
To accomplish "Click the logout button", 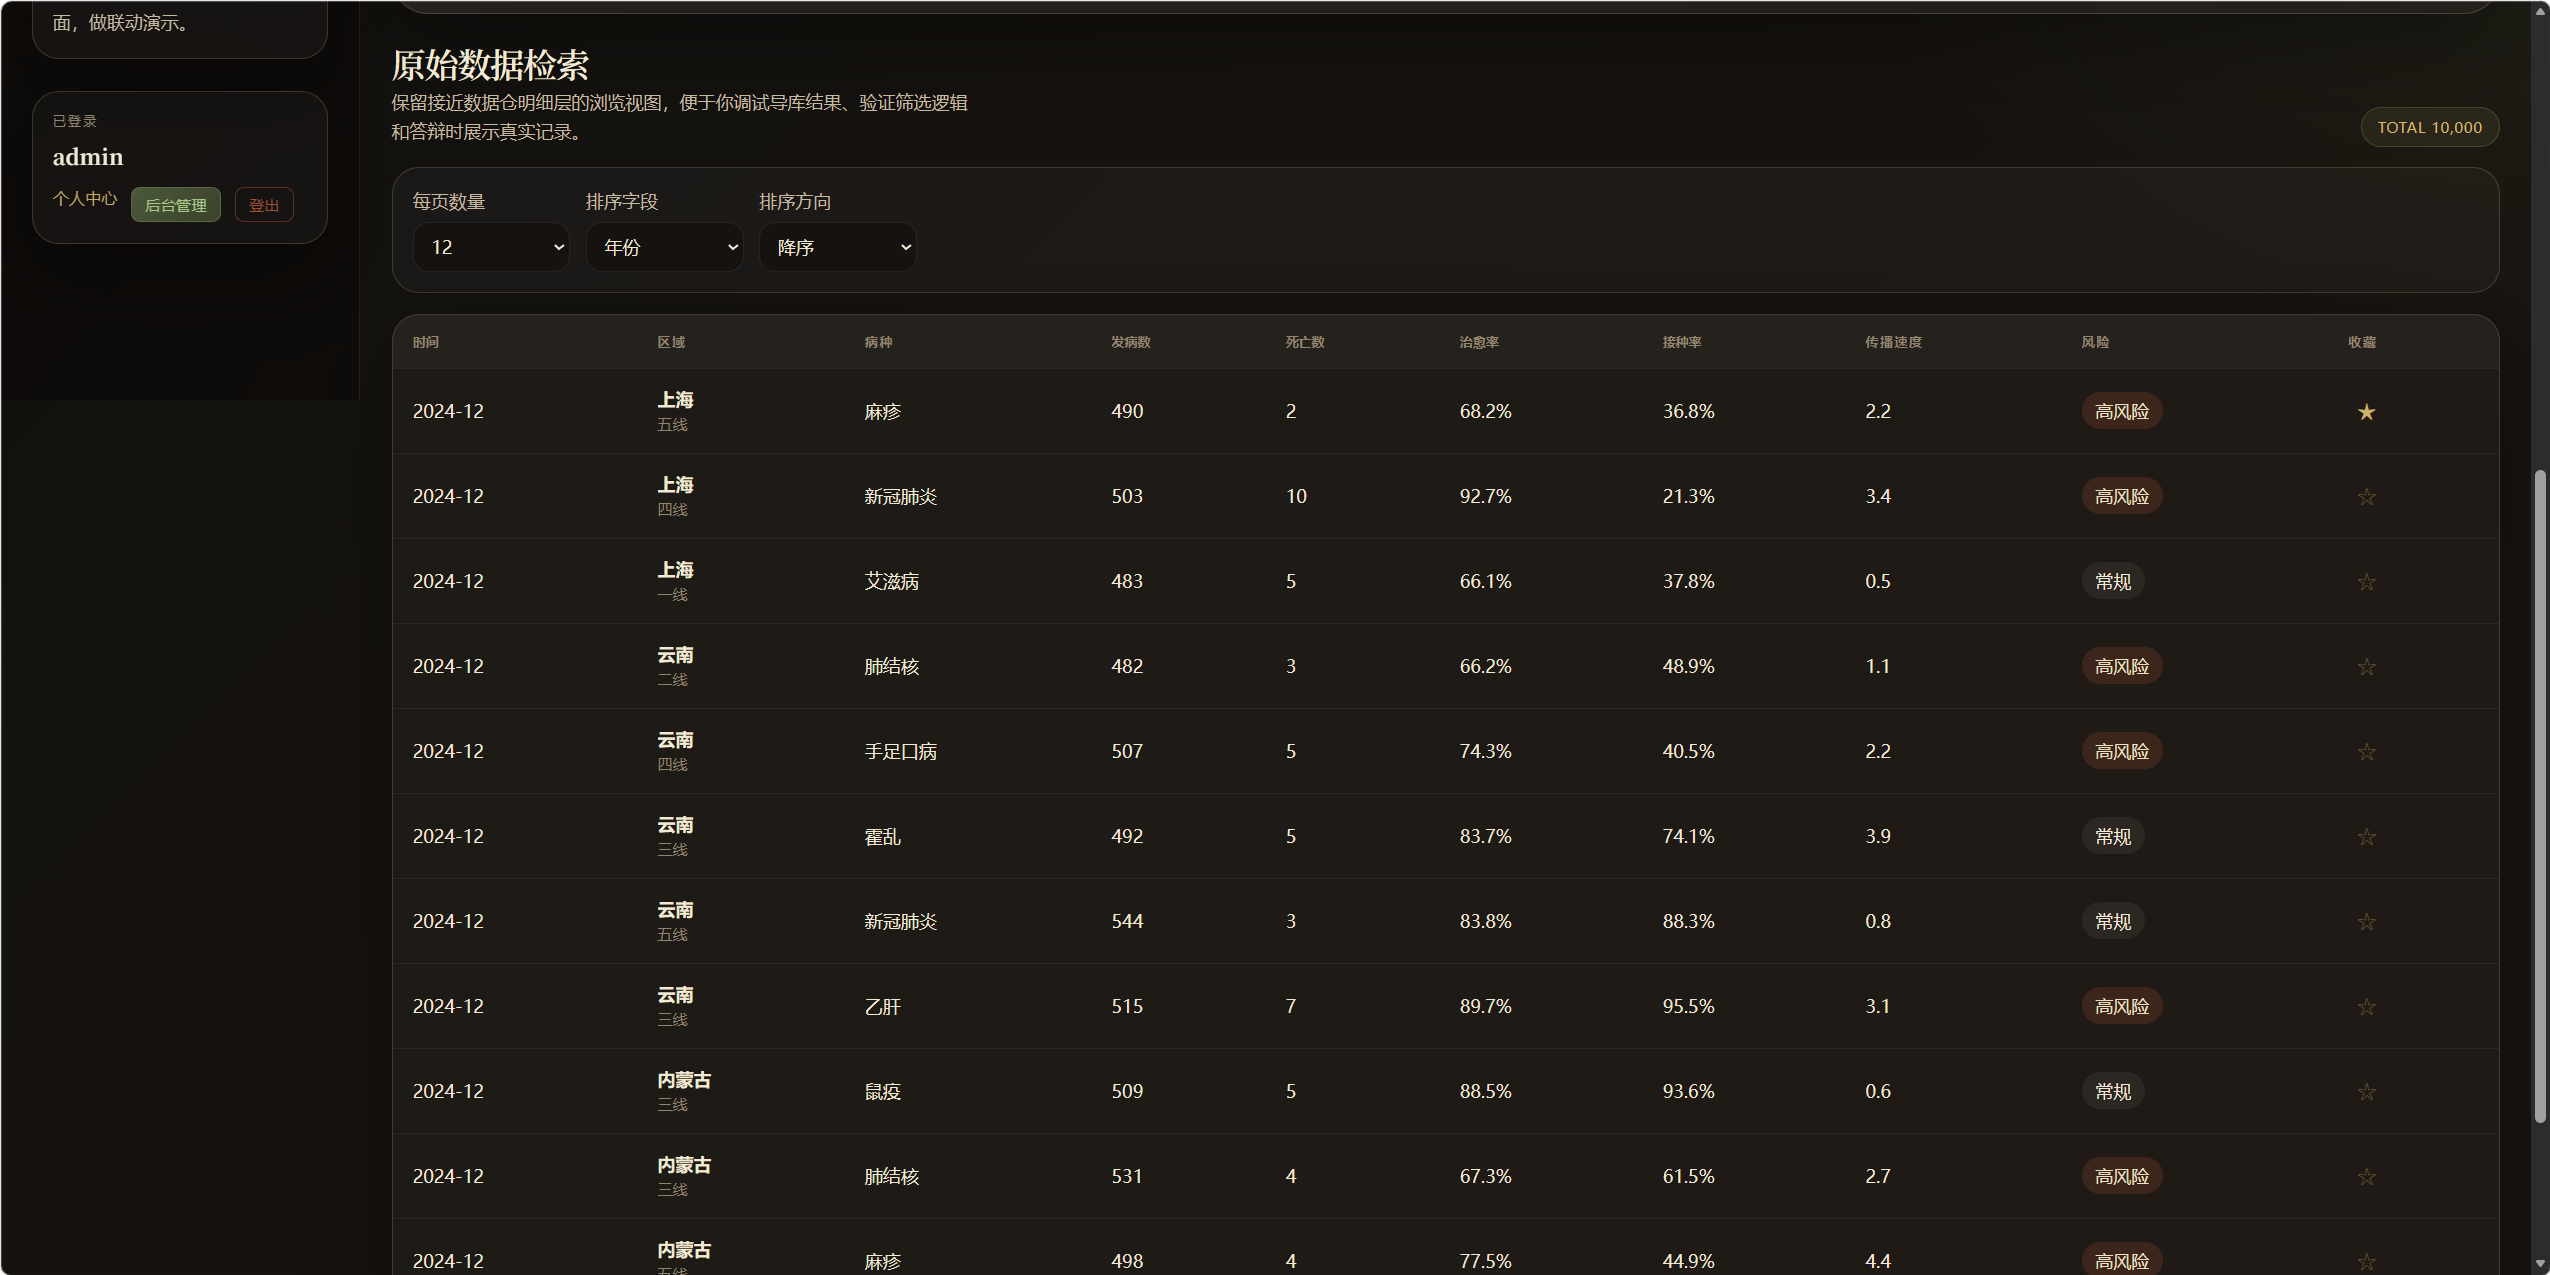I will [x=264, y=205].
